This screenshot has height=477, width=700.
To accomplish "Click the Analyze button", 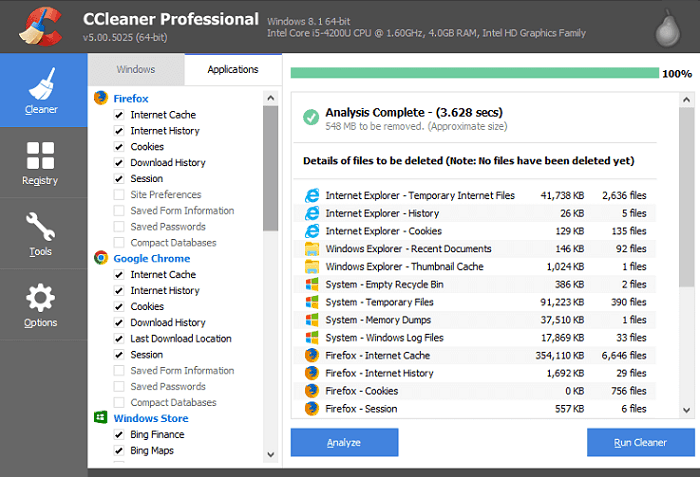I will [x=344, y=442].
